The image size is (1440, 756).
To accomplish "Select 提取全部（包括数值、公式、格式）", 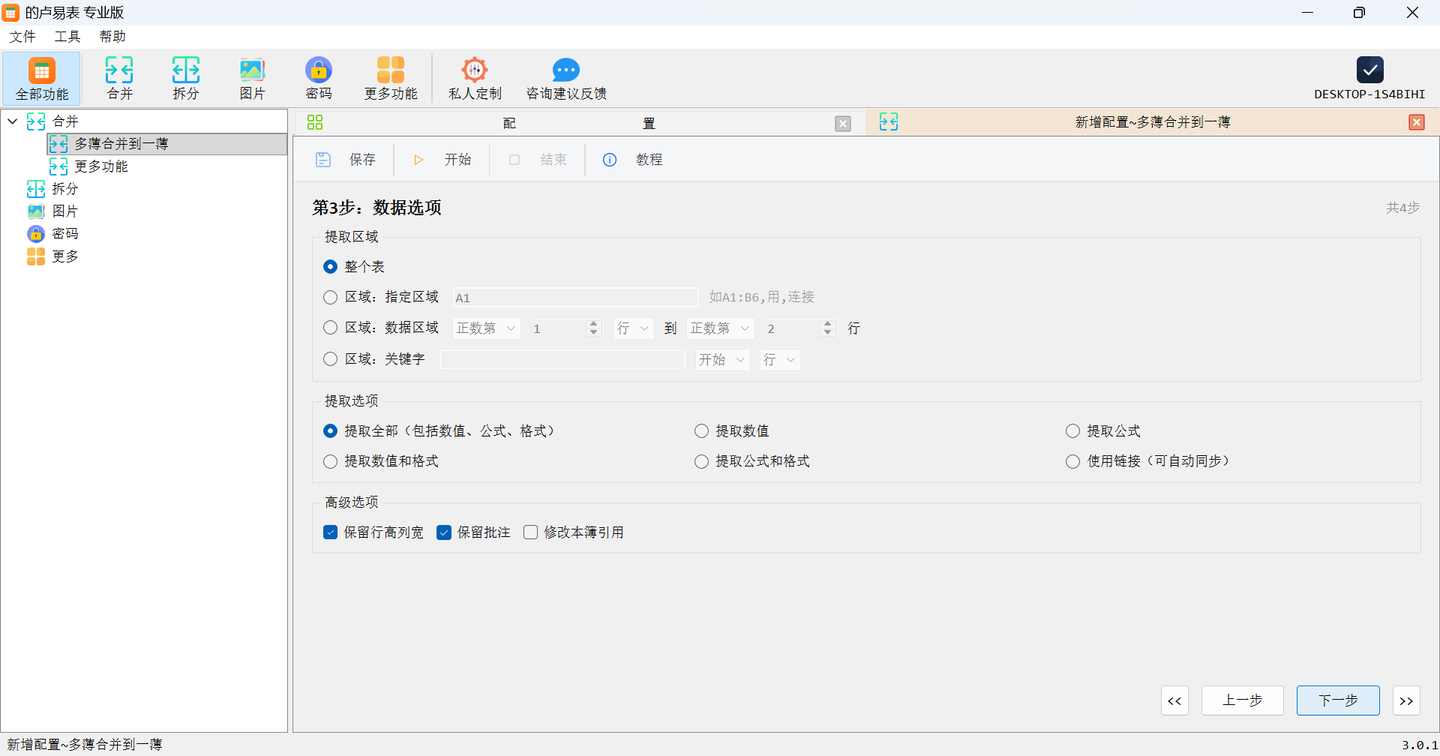I will tap(330, 431).
